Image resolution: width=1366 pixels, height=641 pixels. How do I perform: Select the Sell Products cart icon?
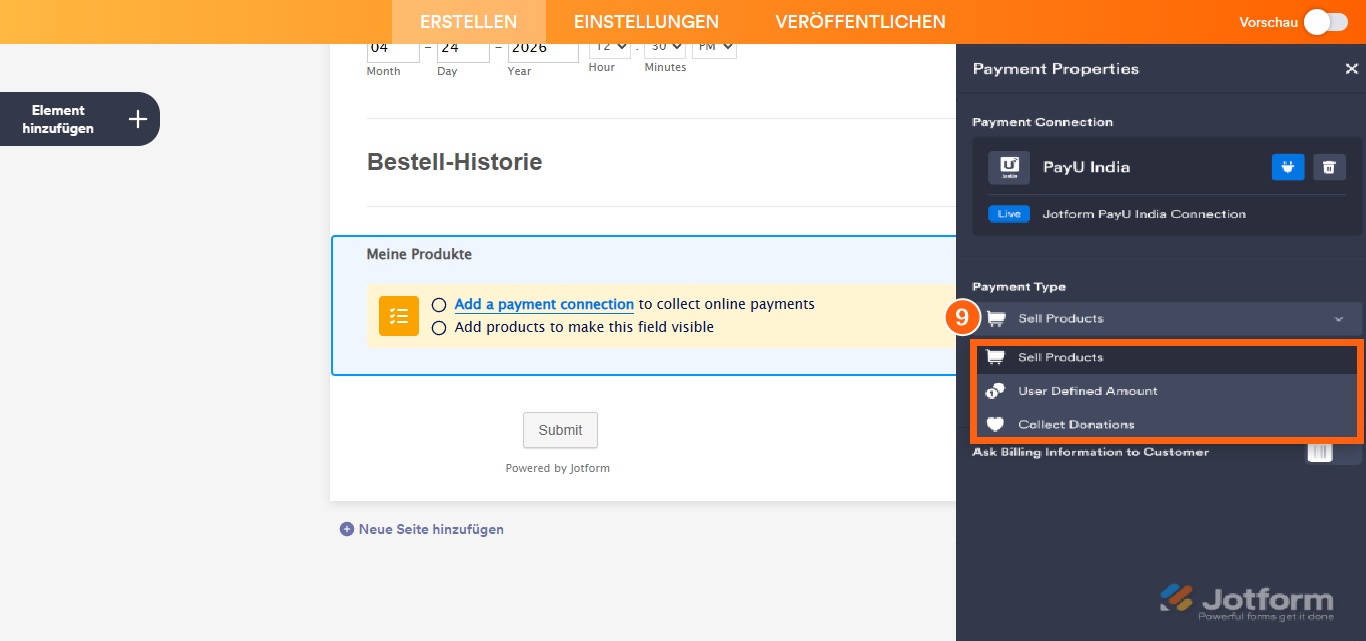tap(995, 355)
